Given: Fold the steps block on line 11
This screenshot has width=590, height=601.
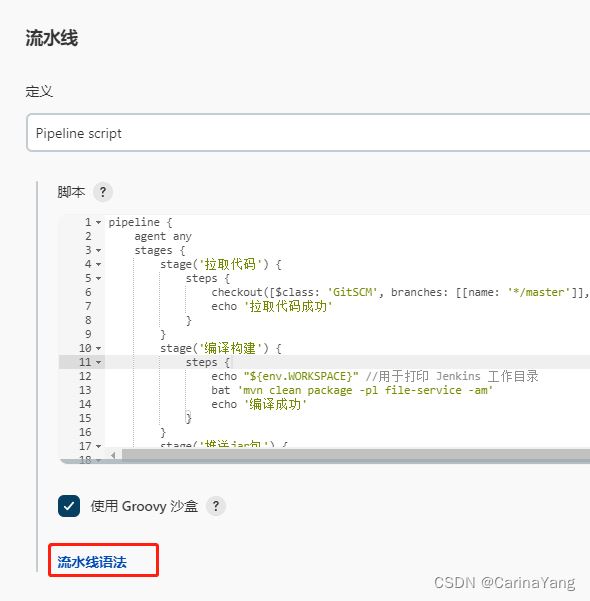Looking at the screenshot, I should [x=99, y=362].
